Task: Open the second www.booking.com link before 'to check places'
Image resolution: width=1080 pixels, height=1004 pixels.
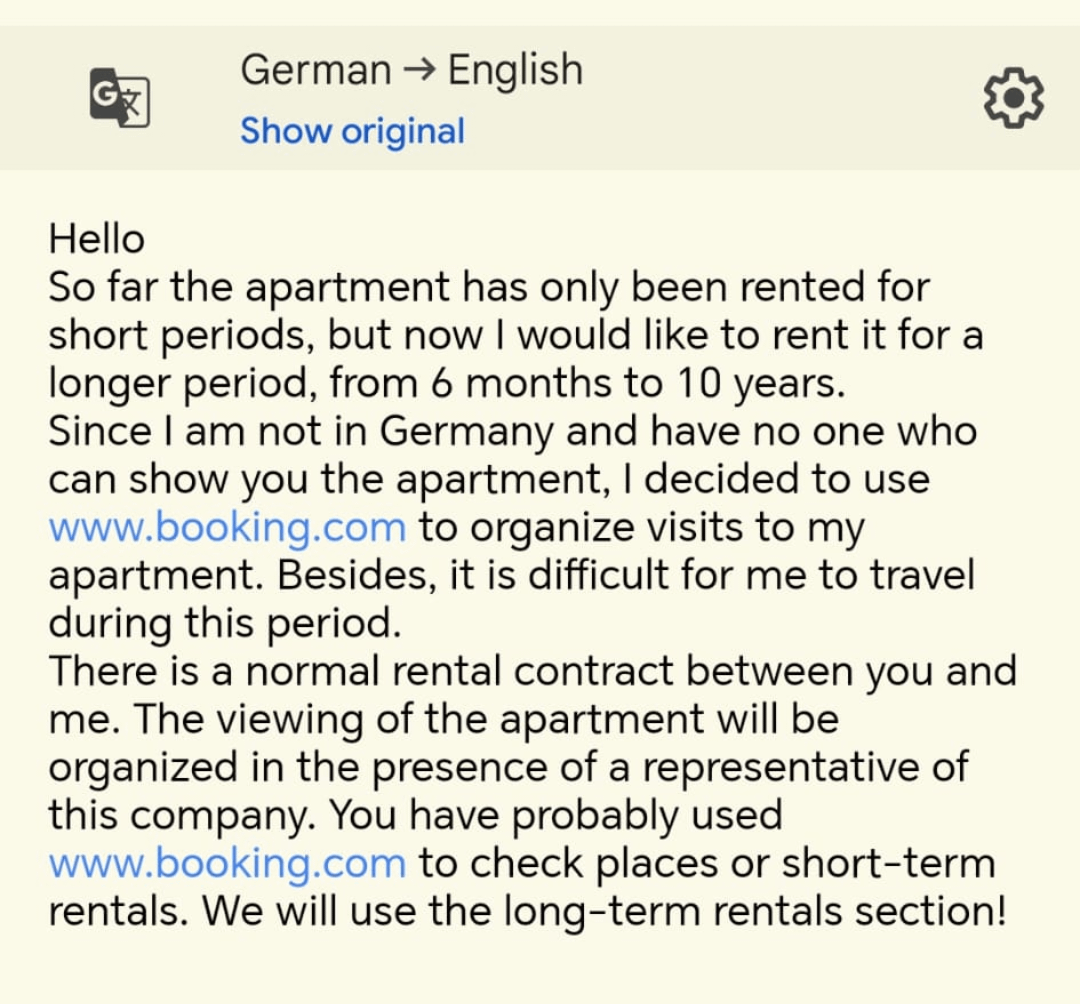Action: coord(227,864)
